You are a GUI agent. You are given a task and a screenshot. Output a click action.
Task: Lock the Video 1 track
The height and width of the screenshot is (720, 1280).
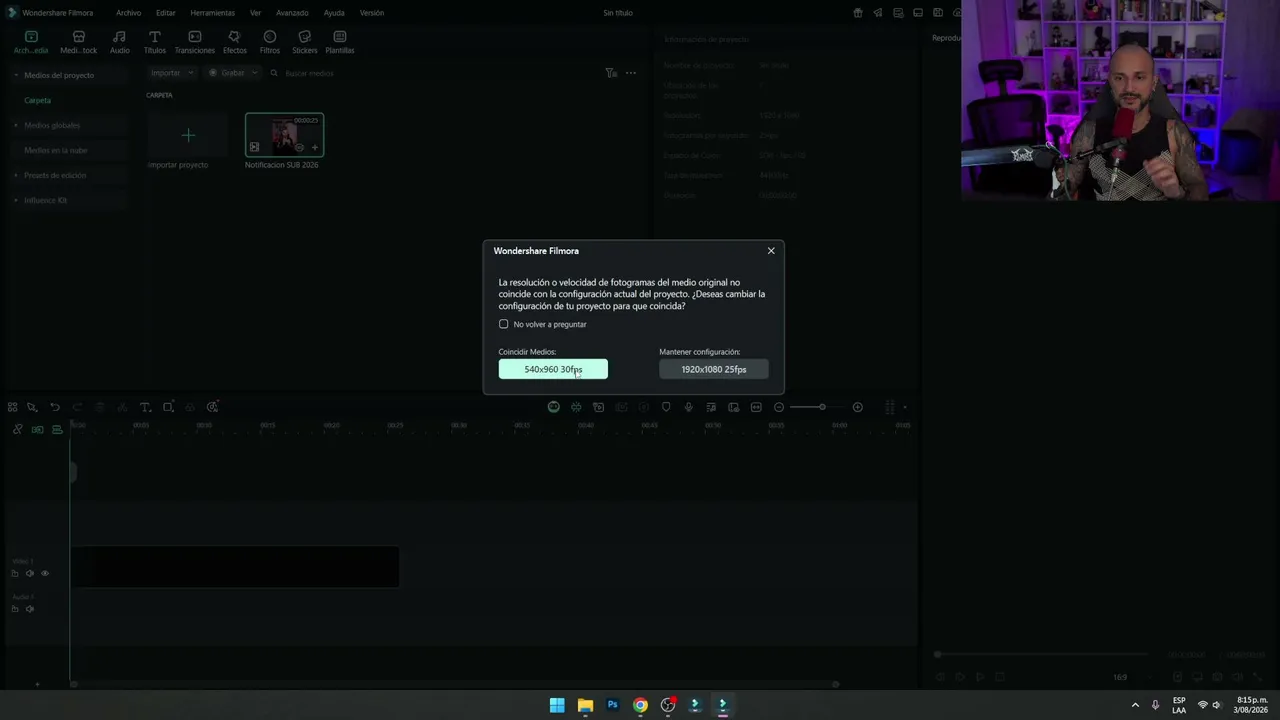point(15,573)
